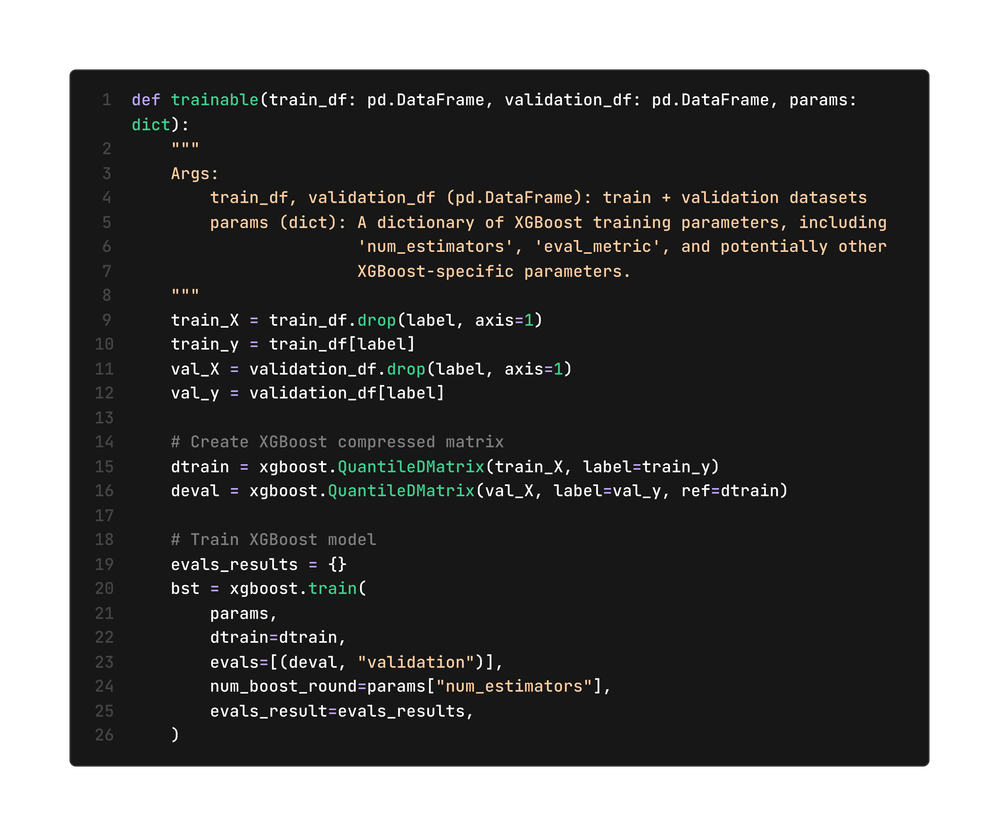This screenshot has height=836, width=999.
Task: Click the '# Train XGBoost model' comment
Action: 273,540
